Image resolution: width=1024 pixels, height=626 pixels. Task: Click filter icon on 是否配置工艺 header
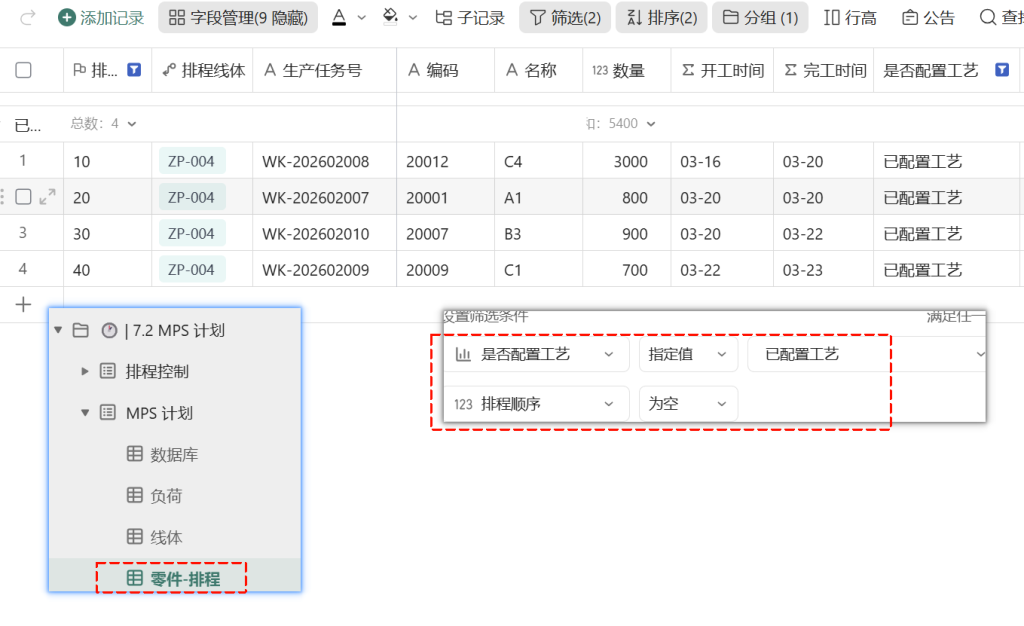coord(1002,69)
